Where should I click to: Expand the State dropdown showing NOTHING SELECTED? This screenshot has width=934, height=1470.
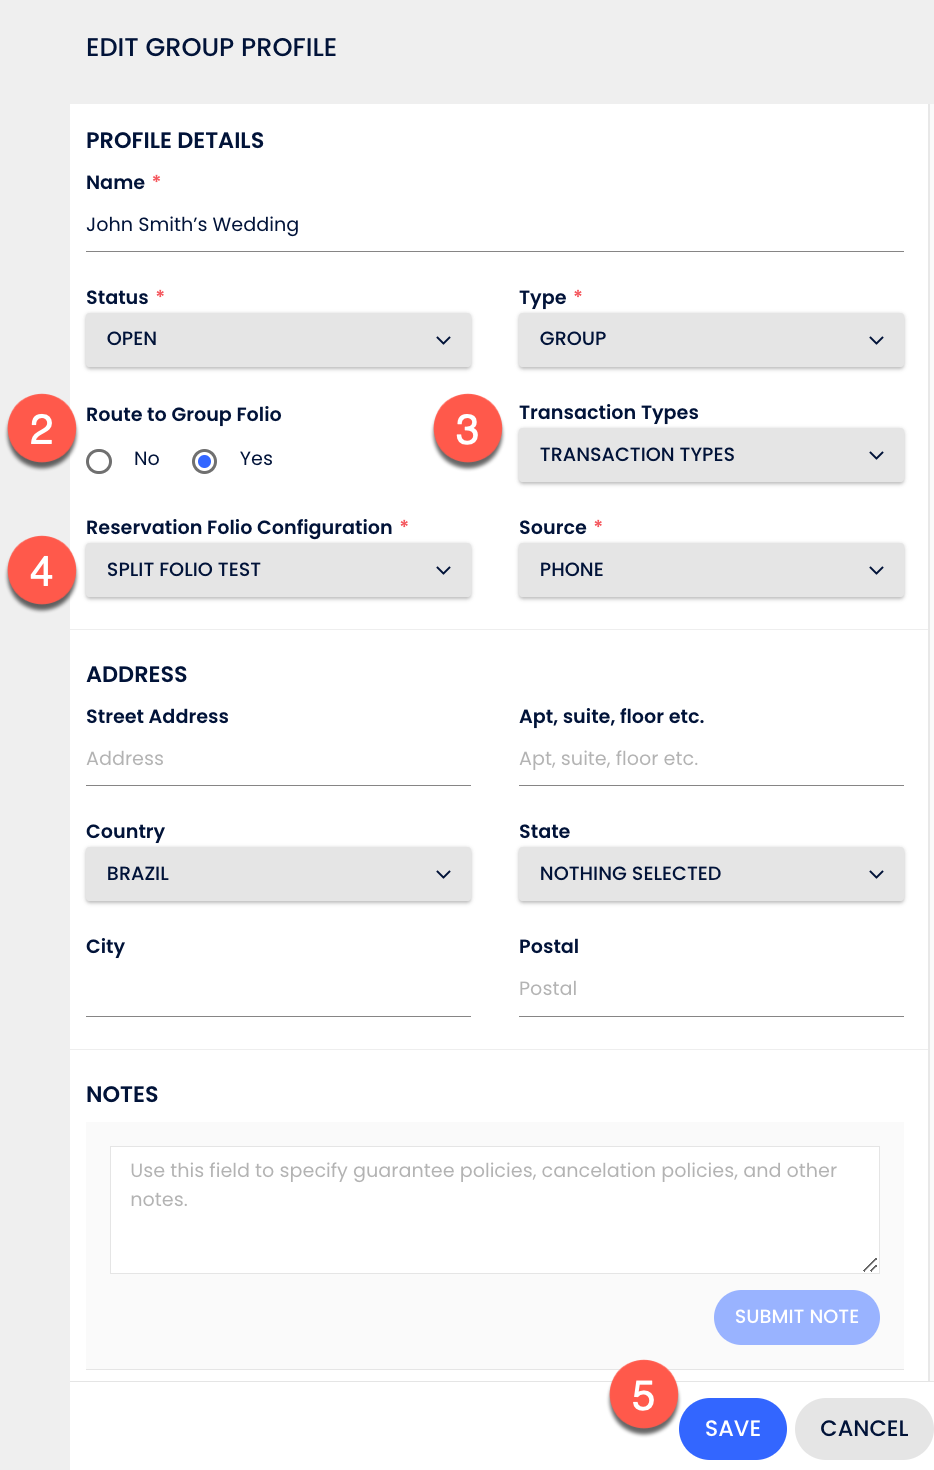711,874
